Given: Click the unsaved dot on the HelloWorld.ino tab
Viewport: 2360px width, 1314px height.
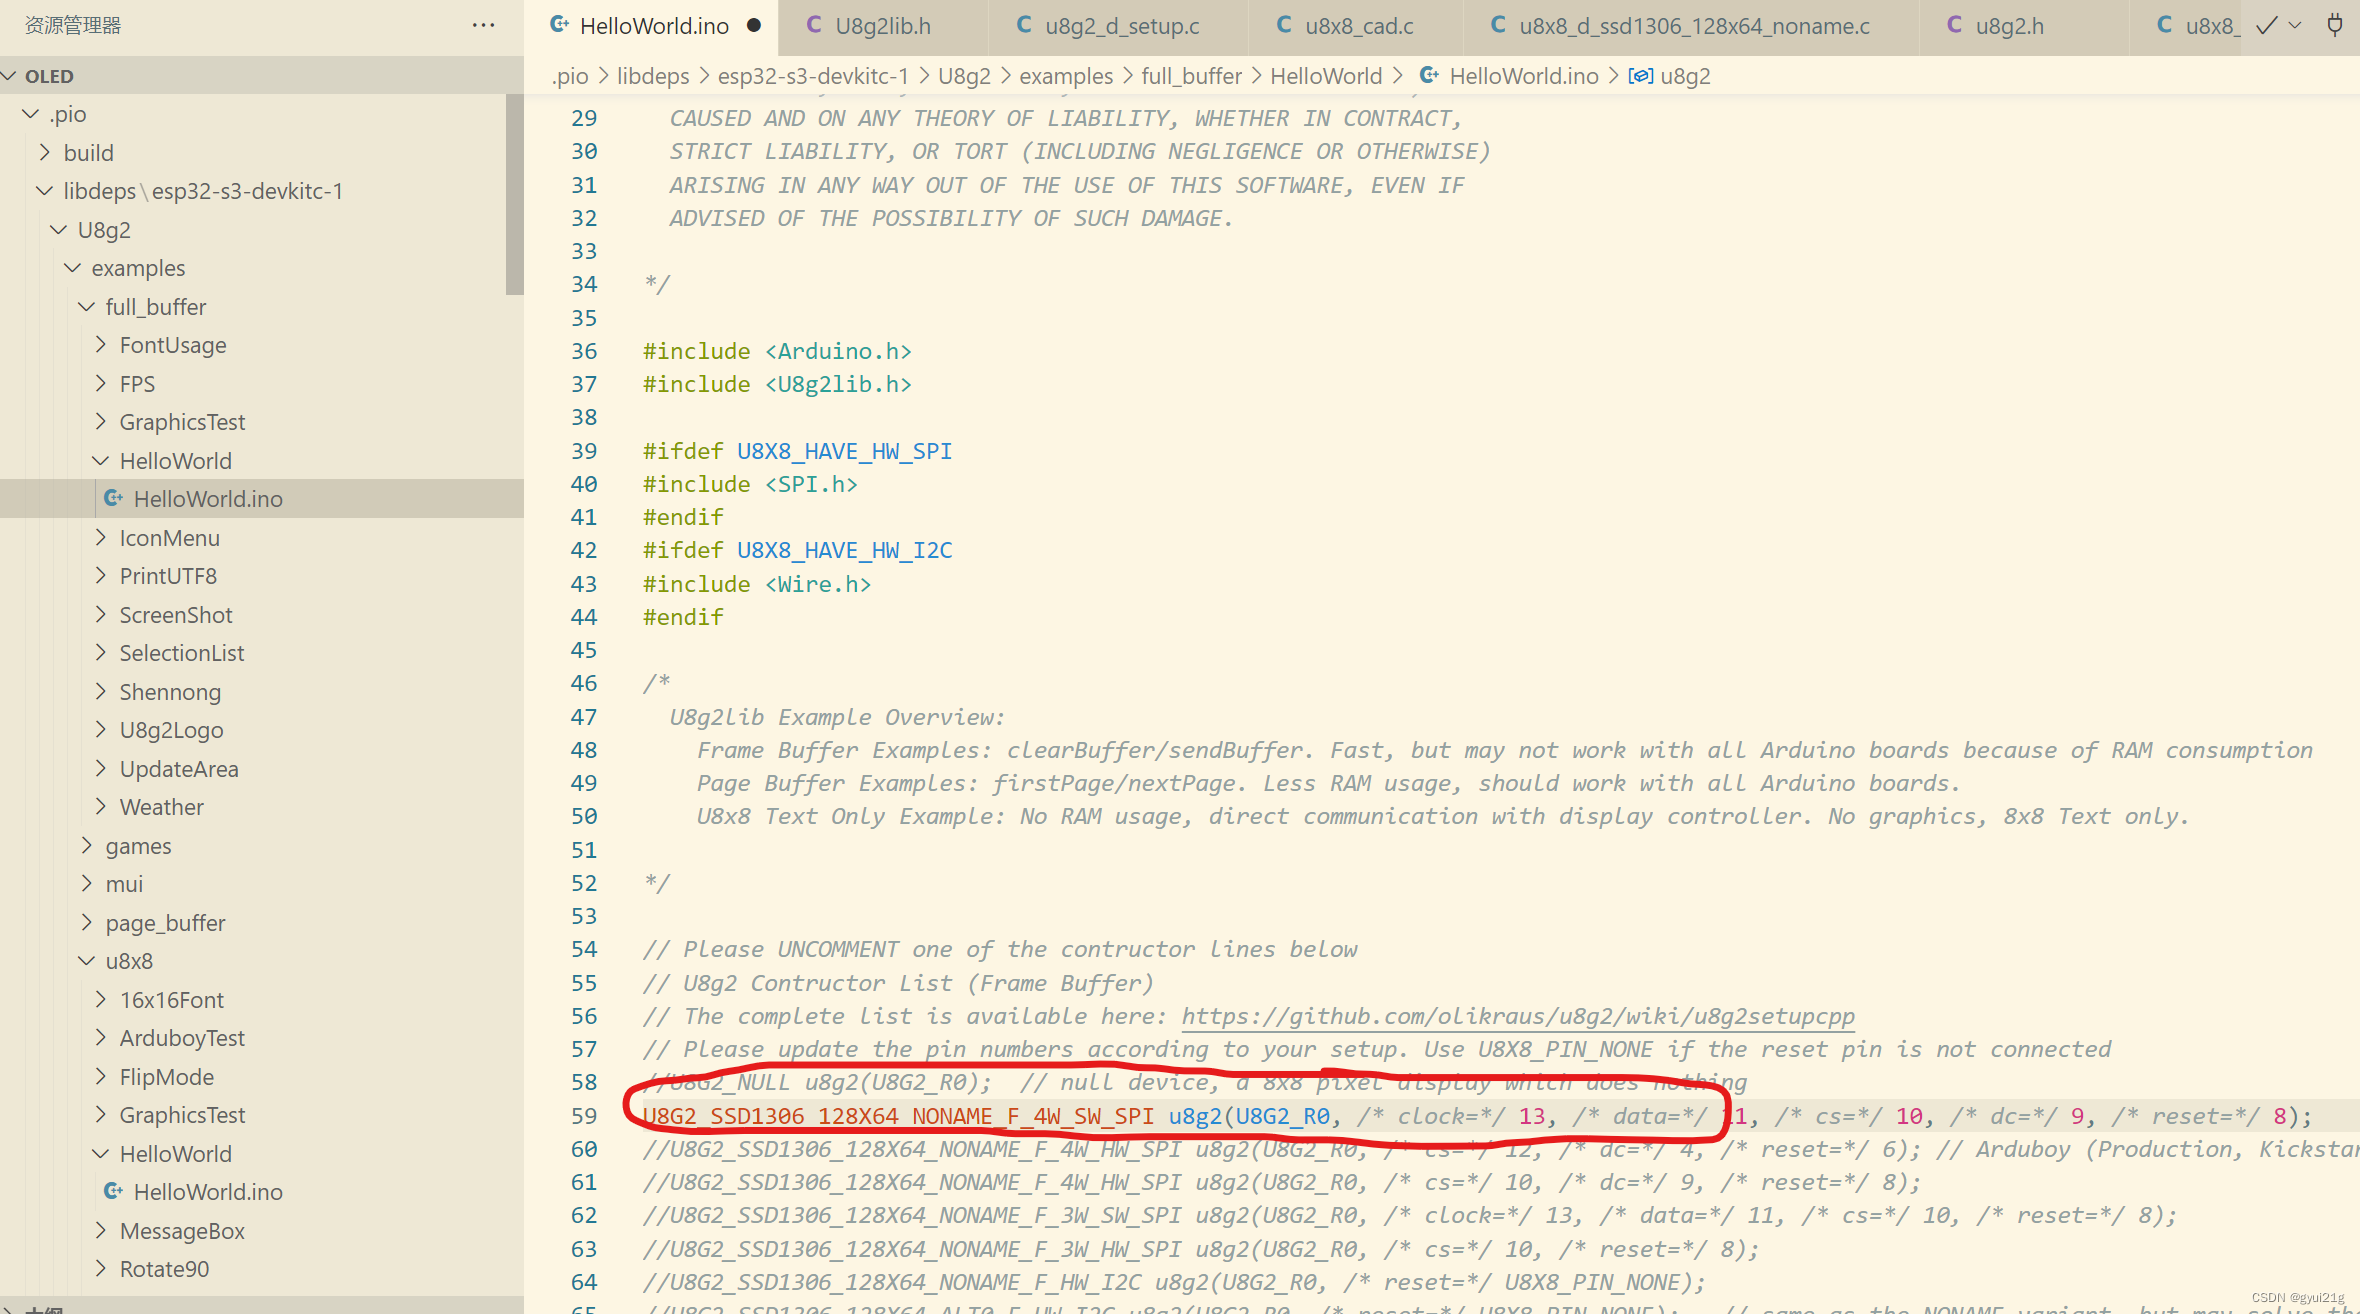Looking at the screenshot, I should click(x=754, y=25).
